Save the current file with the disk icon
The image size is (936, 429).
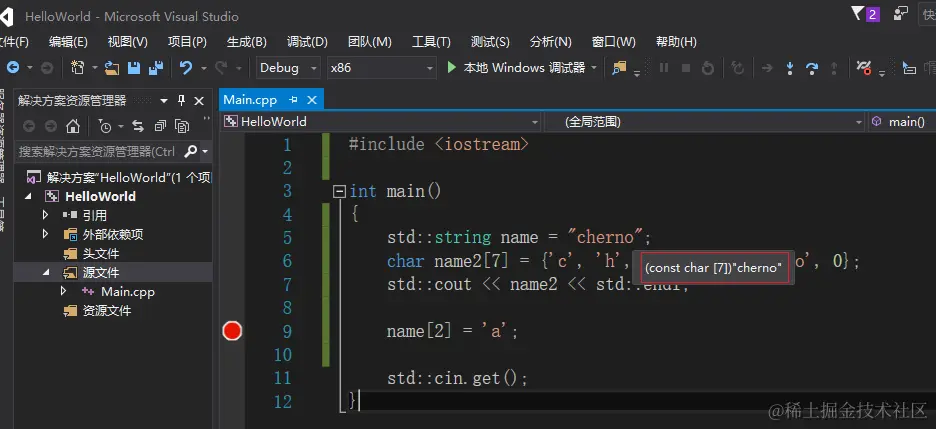[134, 68]
